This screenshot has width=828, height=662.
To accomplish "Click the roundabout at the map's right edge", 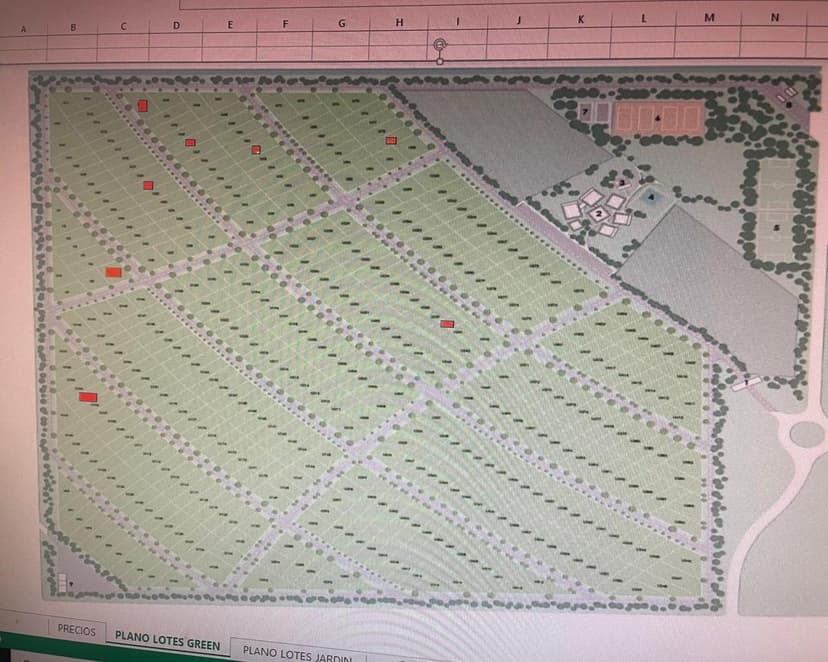I will coord(807,435).
